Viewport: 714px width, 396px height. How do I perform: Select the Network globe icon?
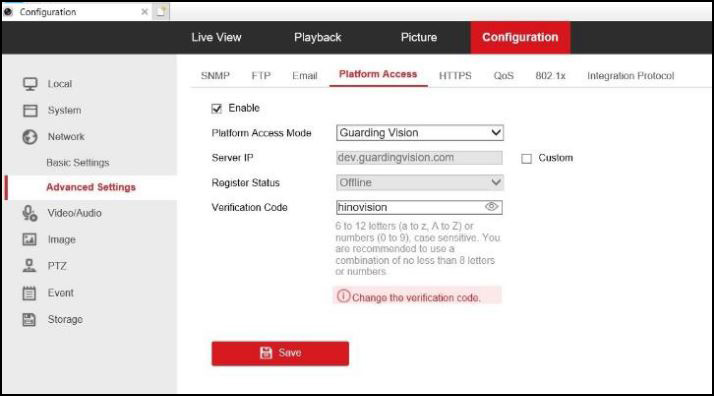[x=30, y=137]
